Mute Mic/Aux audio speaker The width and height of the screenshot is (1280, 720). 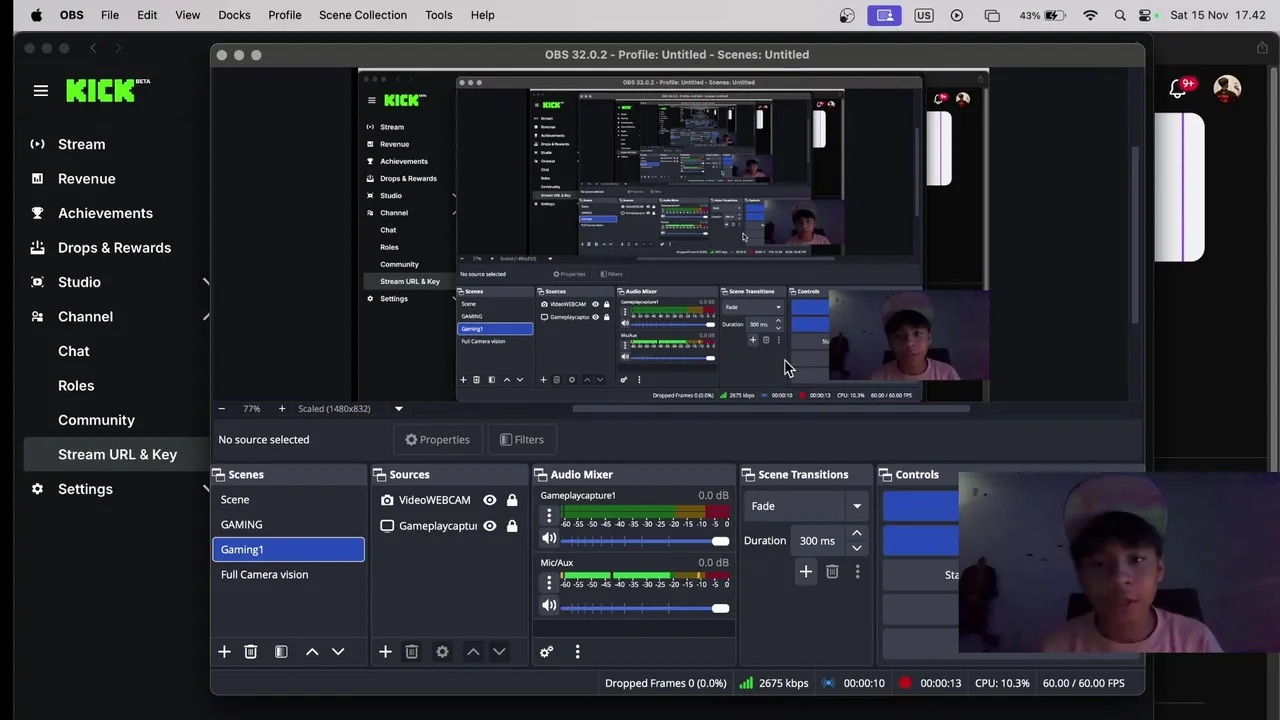point(549,606)
